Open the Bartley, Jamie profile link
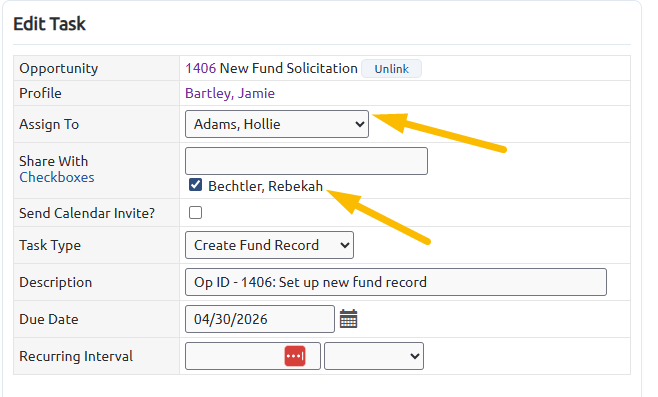 pos(230,93)
